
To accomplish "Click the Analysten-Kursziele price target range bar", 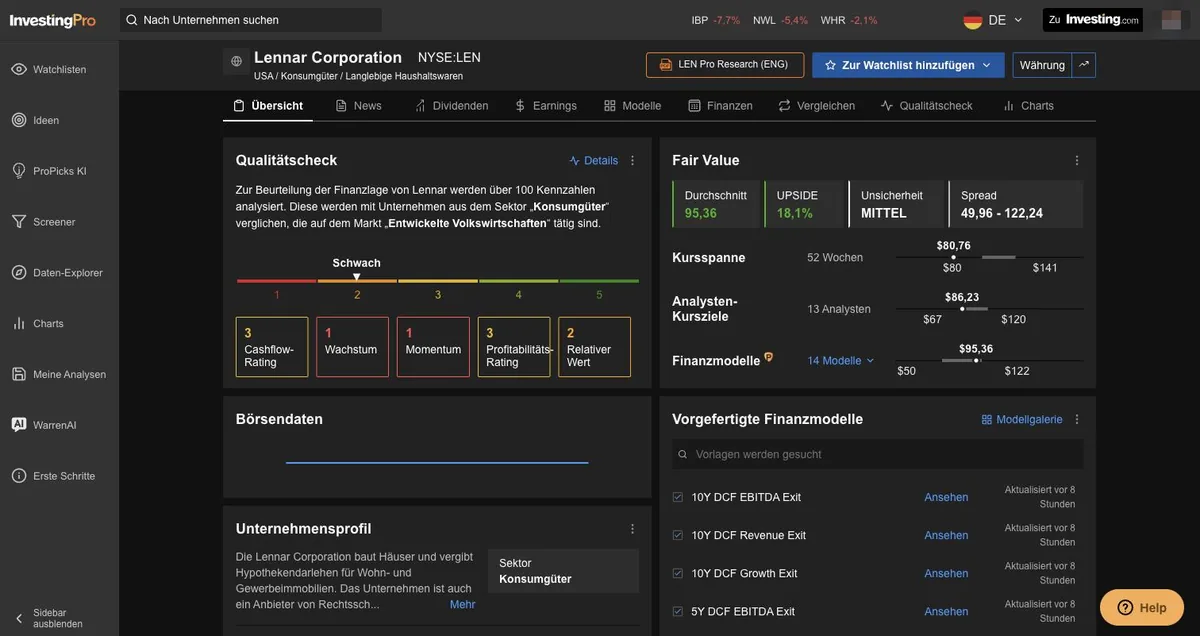I will tap(990, 309).
